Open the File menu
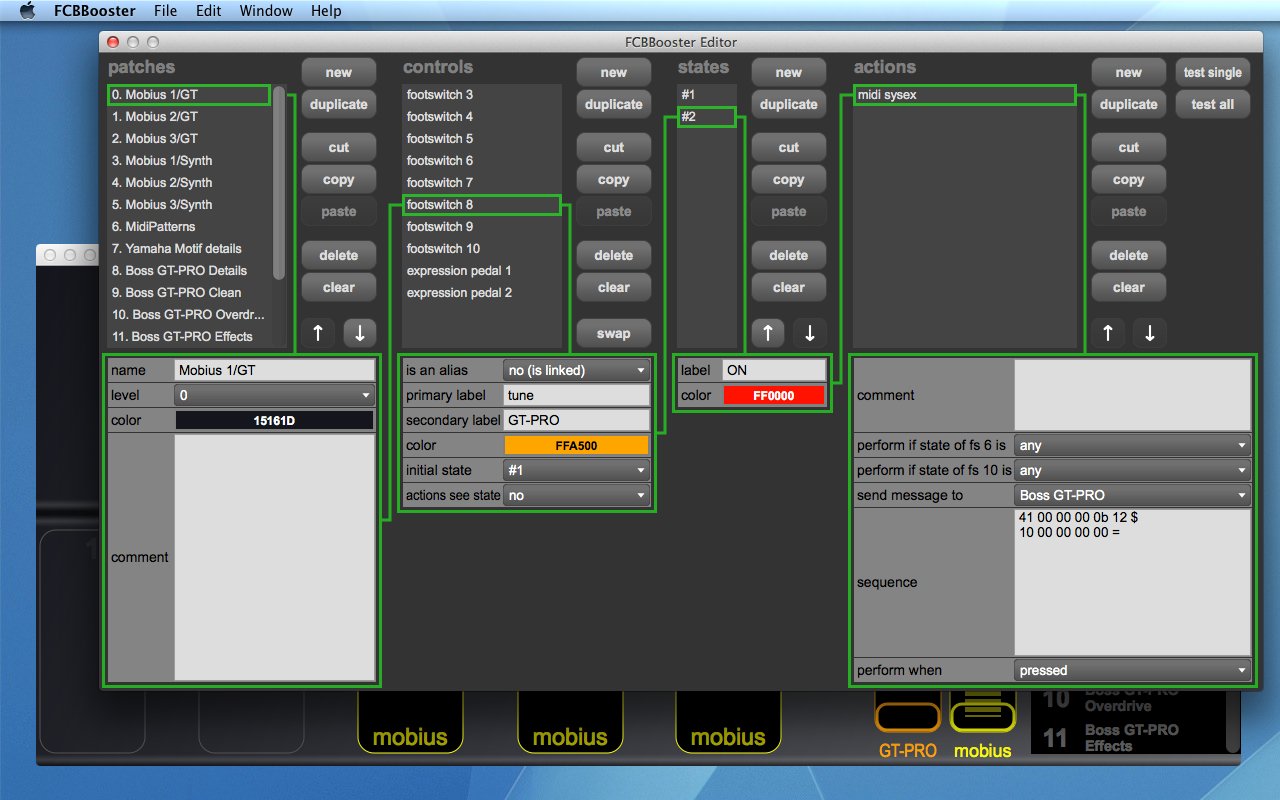 click(x=166, y=11)
